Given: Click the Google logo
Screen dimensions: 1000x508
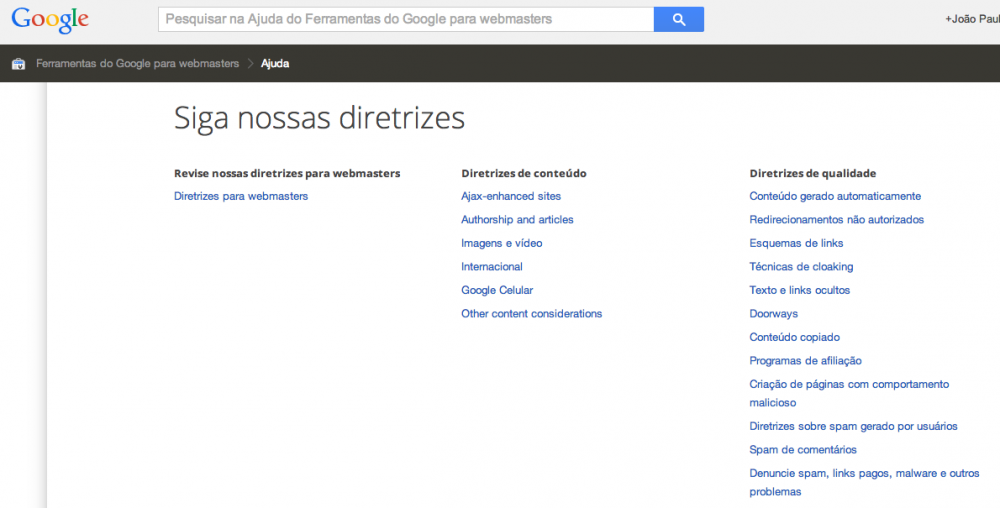Looking at the screenshot, I should coord(50,19).
